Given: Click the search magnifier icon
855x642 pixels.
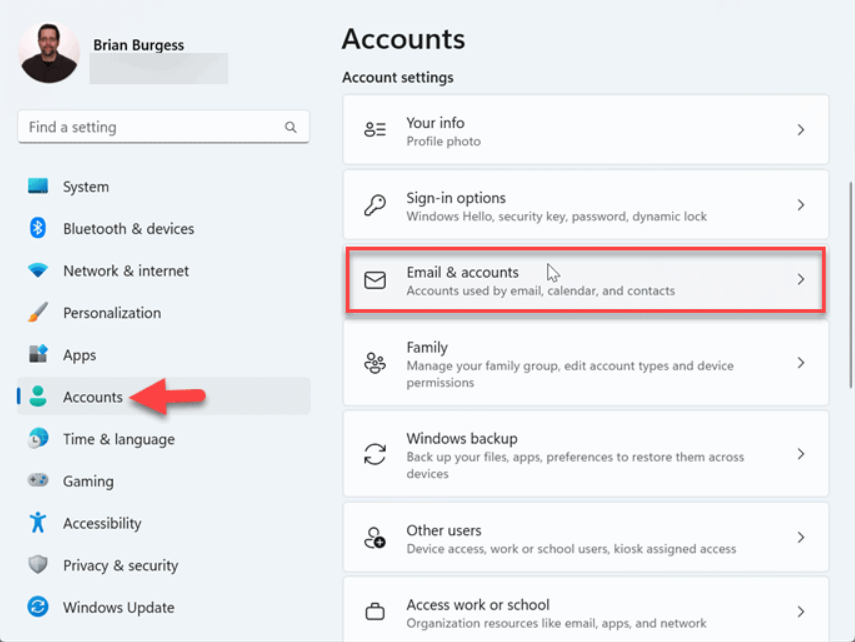Looking at the screenshot, I should 291,128.
